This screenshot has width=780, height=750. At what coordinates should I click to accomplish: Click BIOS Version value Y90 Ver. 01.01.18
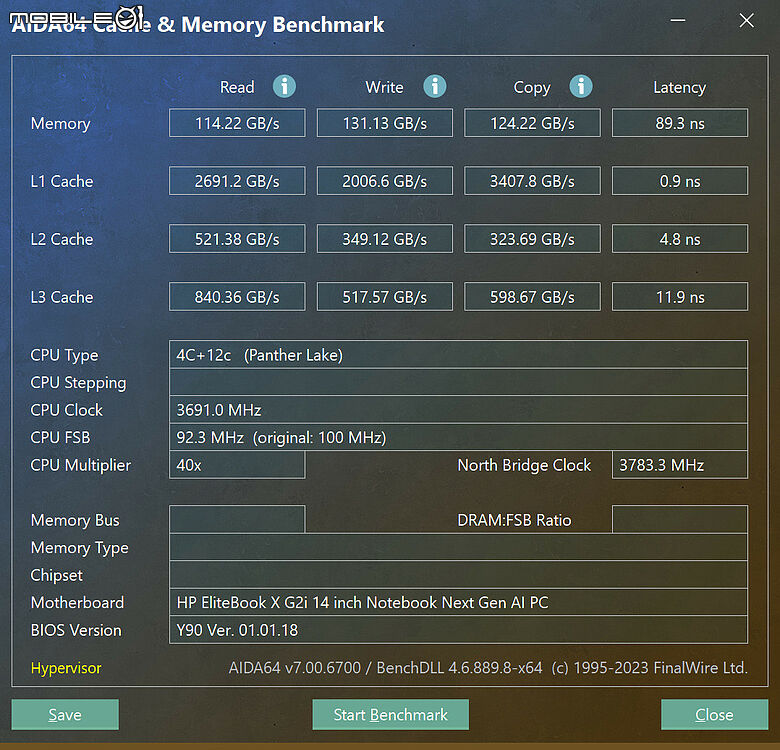459,630
